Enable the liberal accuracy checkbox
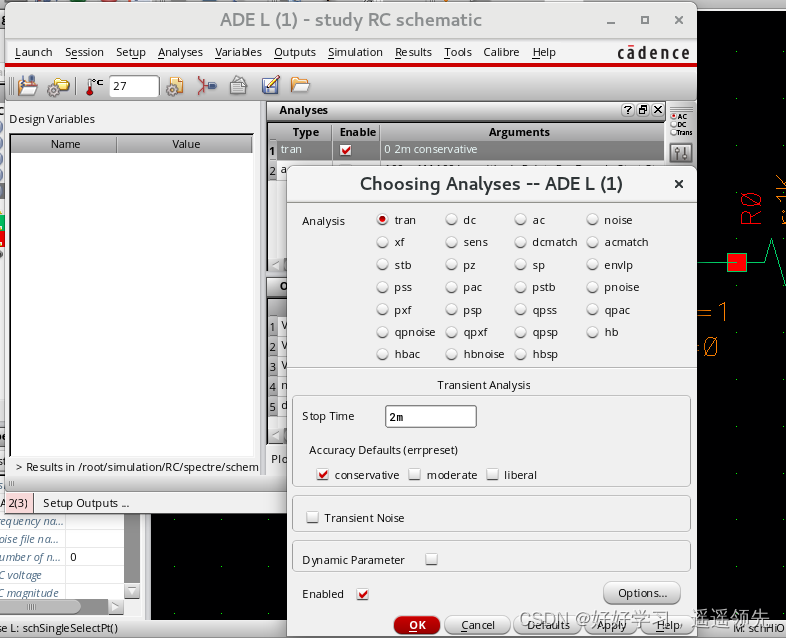The width and height of the screenshot is (786, 638). (x=493, y=474)
